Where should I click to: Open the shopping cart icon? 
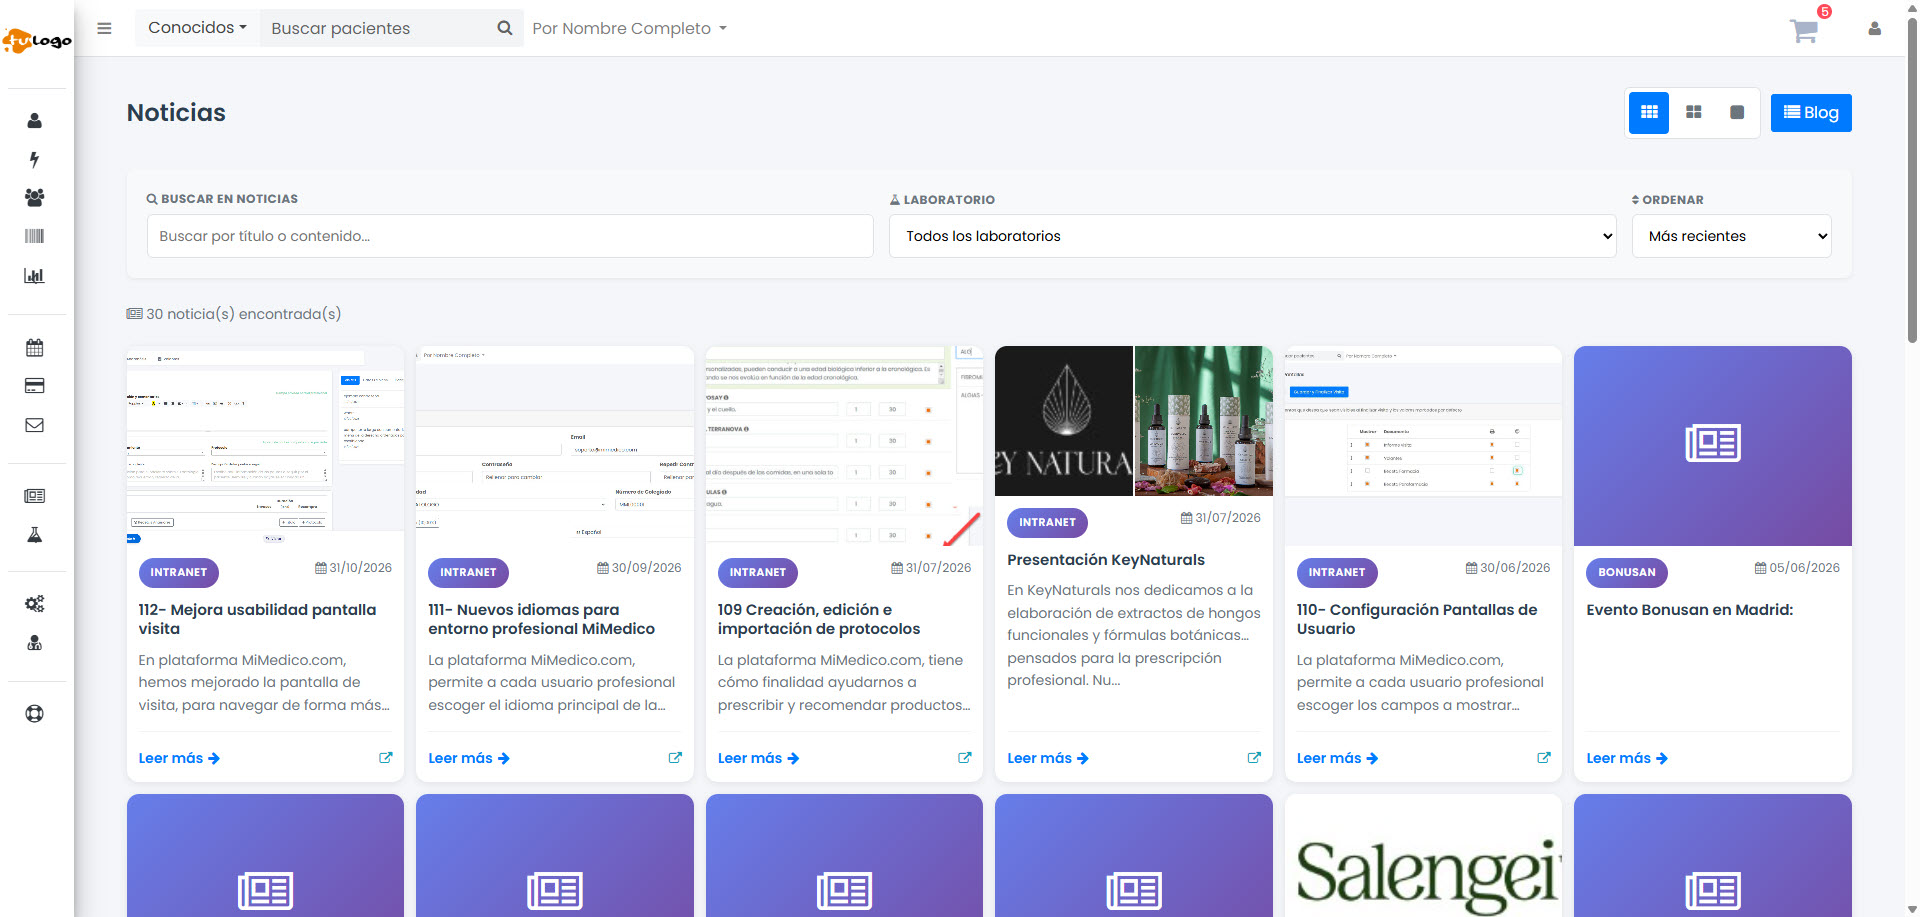(1804, 31)
